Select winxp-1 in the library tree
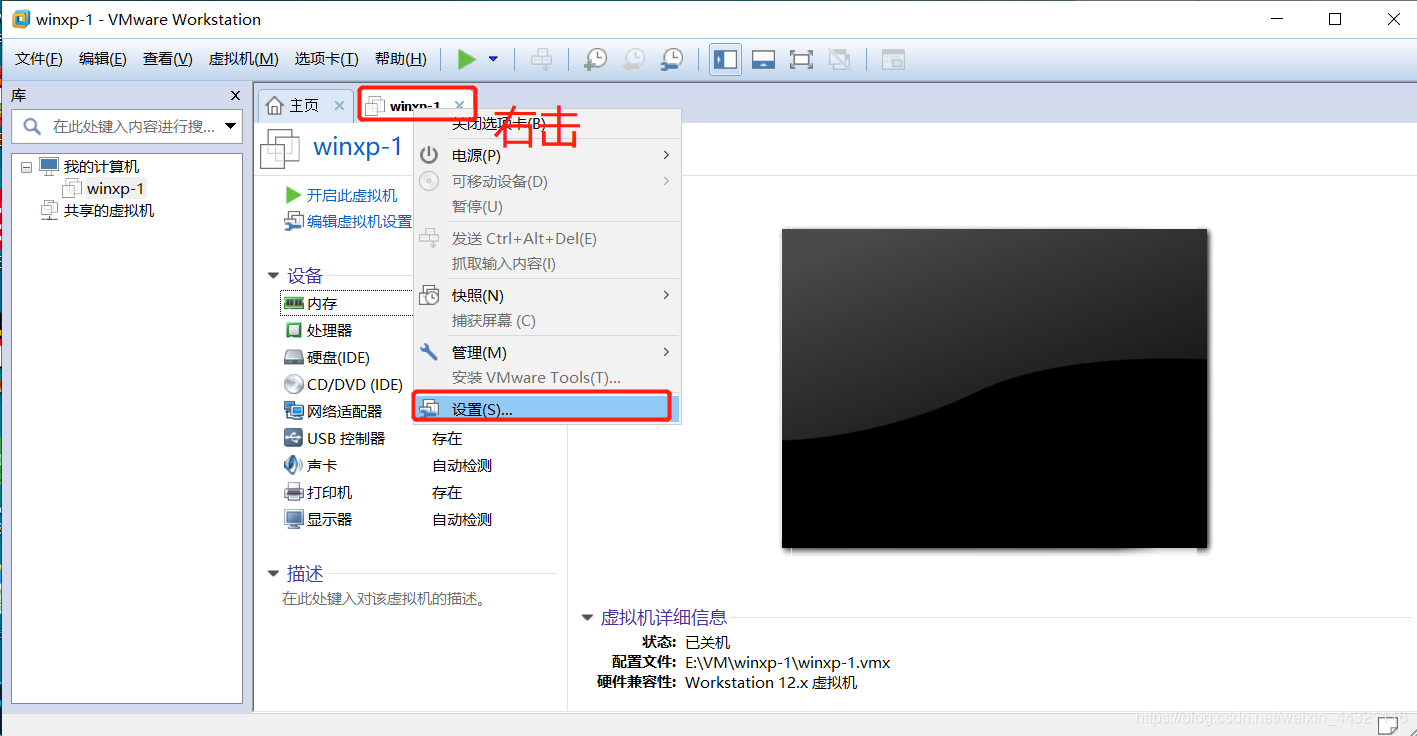The image size is (1417, 736). pyautogui.click(x=115, y=188)
